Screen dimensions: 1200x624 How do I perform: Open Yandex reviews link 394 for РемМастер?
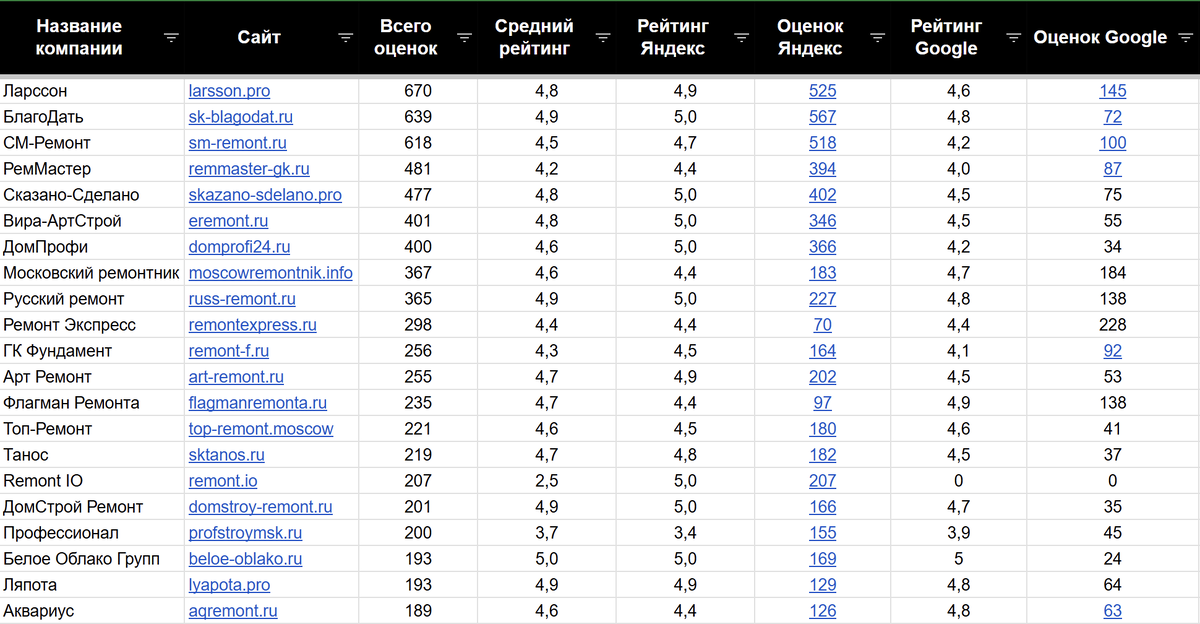point(823,169)
